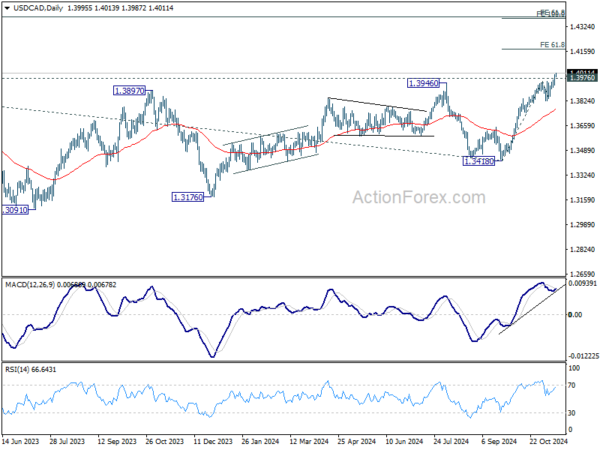Select the 24 Jul 2024 date marker
The height and width of the screenshot is (450, 600).
pos(452,441)
